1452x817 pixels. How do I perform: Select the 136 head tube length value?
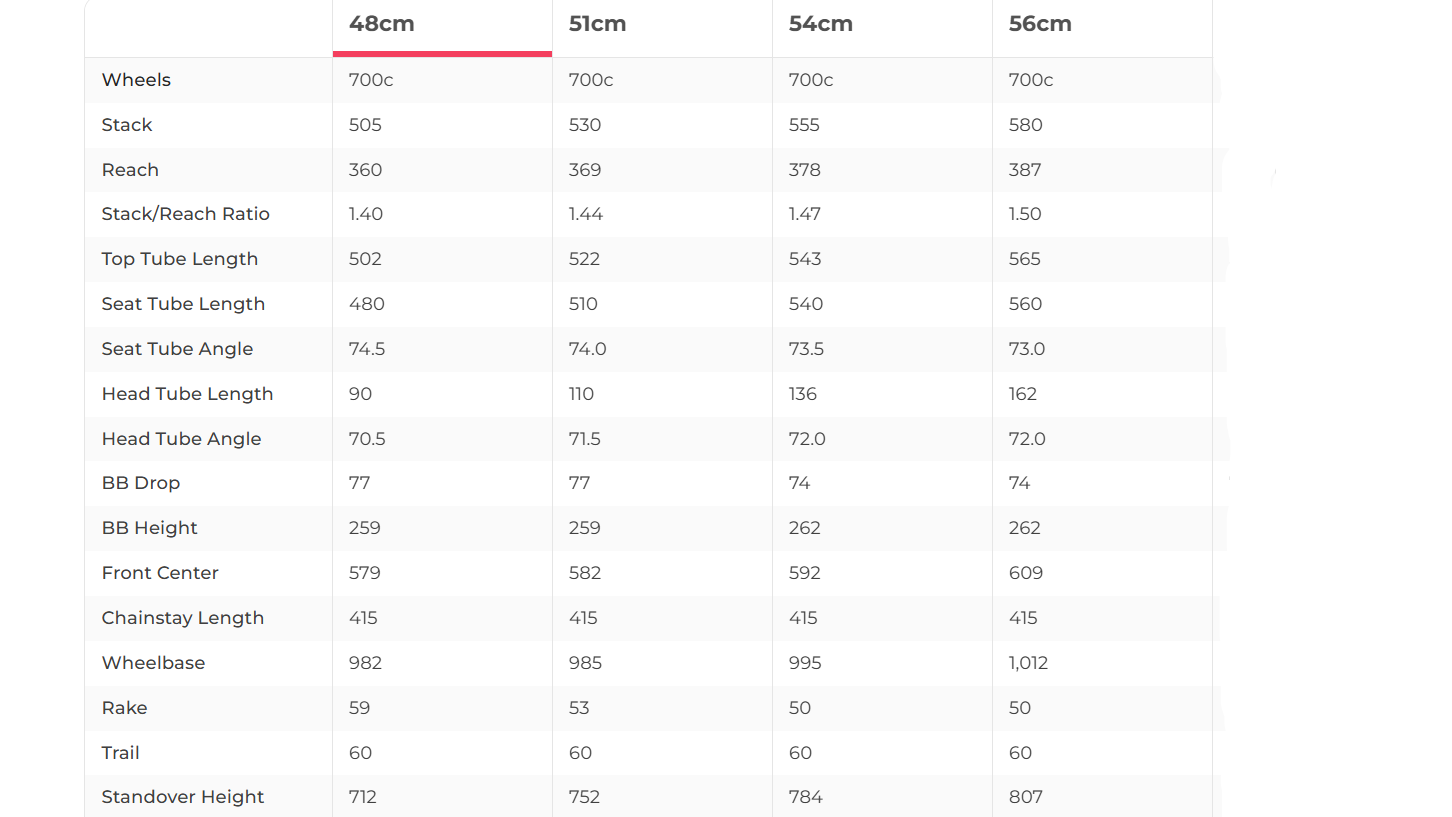[x=803, y=394]
